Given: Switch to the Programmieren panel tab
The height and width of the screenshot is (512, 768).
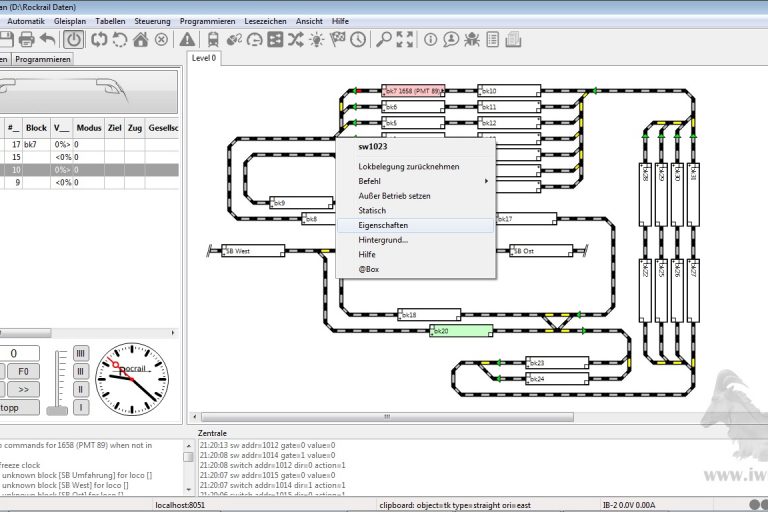Looking at the screenshot, I should click(43, 59).
